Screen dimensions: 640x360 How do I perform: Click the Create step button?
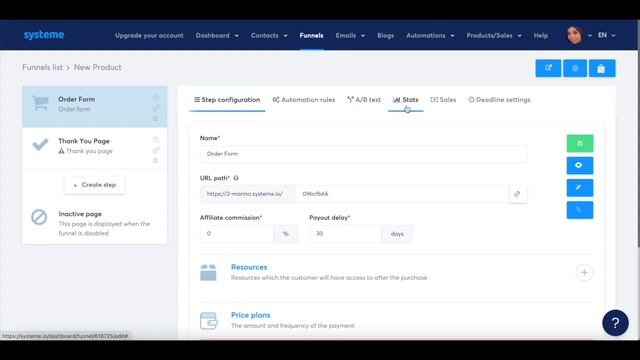coord(94,185)
